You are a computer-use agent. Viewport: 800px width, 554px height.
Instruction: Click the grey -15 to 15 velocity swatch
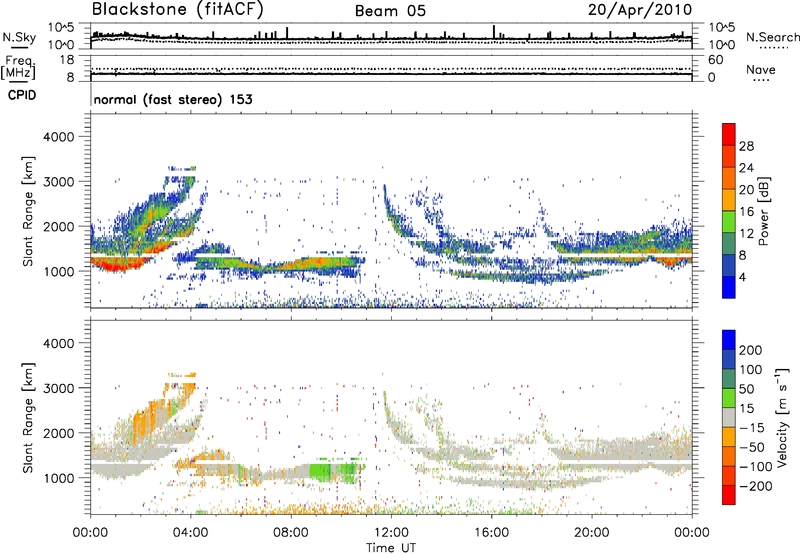(x=729, y=417)
